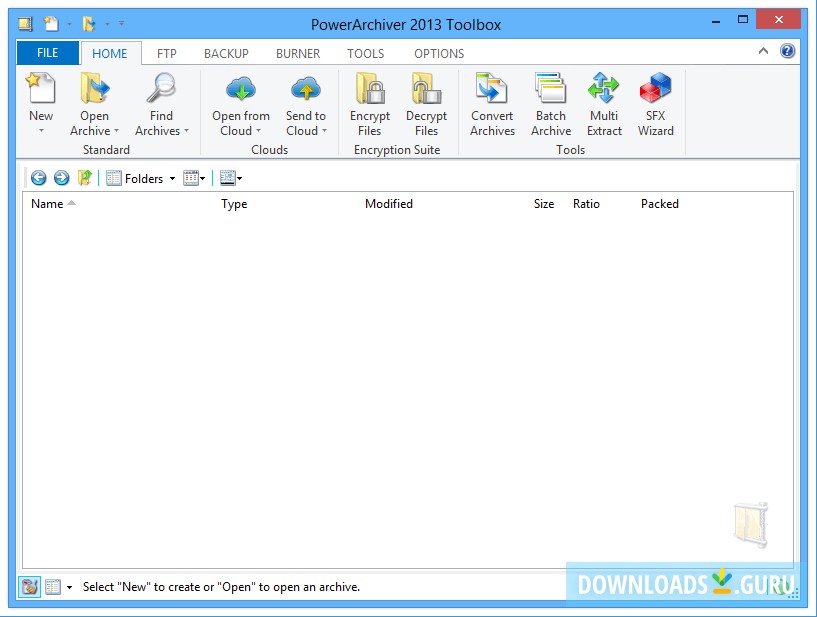
Task: Sort by the Size column header
Action: 544,204
